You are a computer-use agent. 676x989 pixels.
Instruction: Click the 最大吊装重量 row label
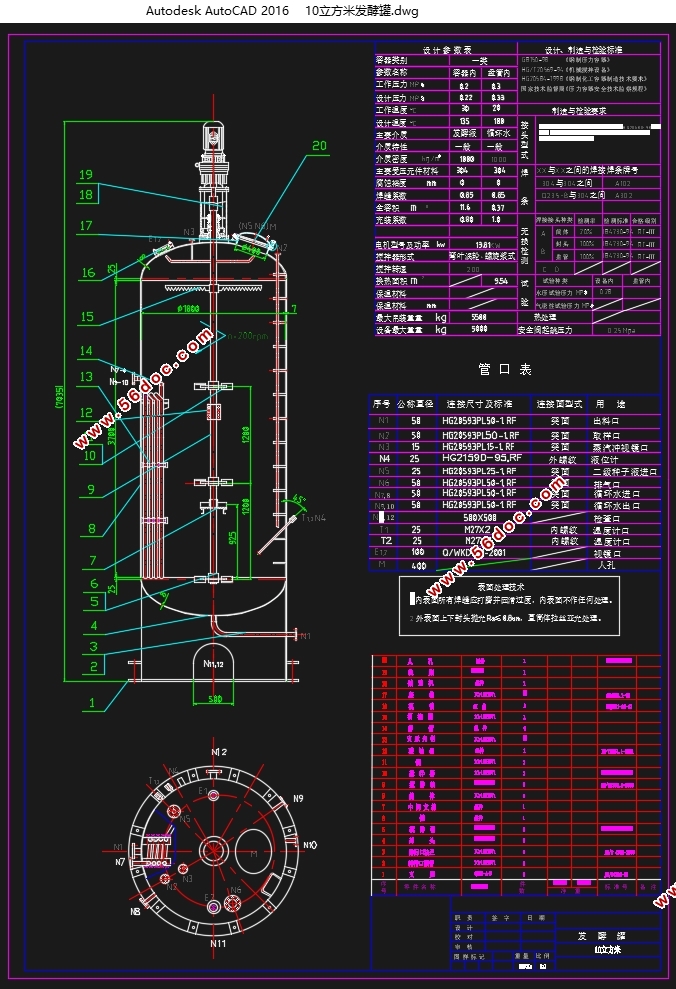[399, 318]
